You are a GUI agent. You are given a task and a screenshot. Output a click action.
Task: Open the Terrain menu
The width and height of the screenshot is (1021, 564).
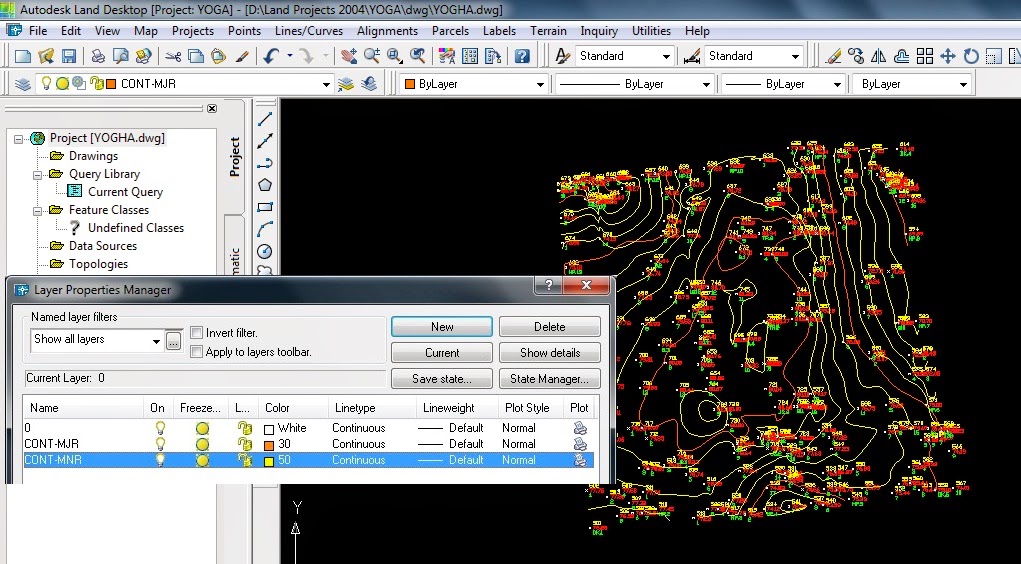click(x=548, y=31)
